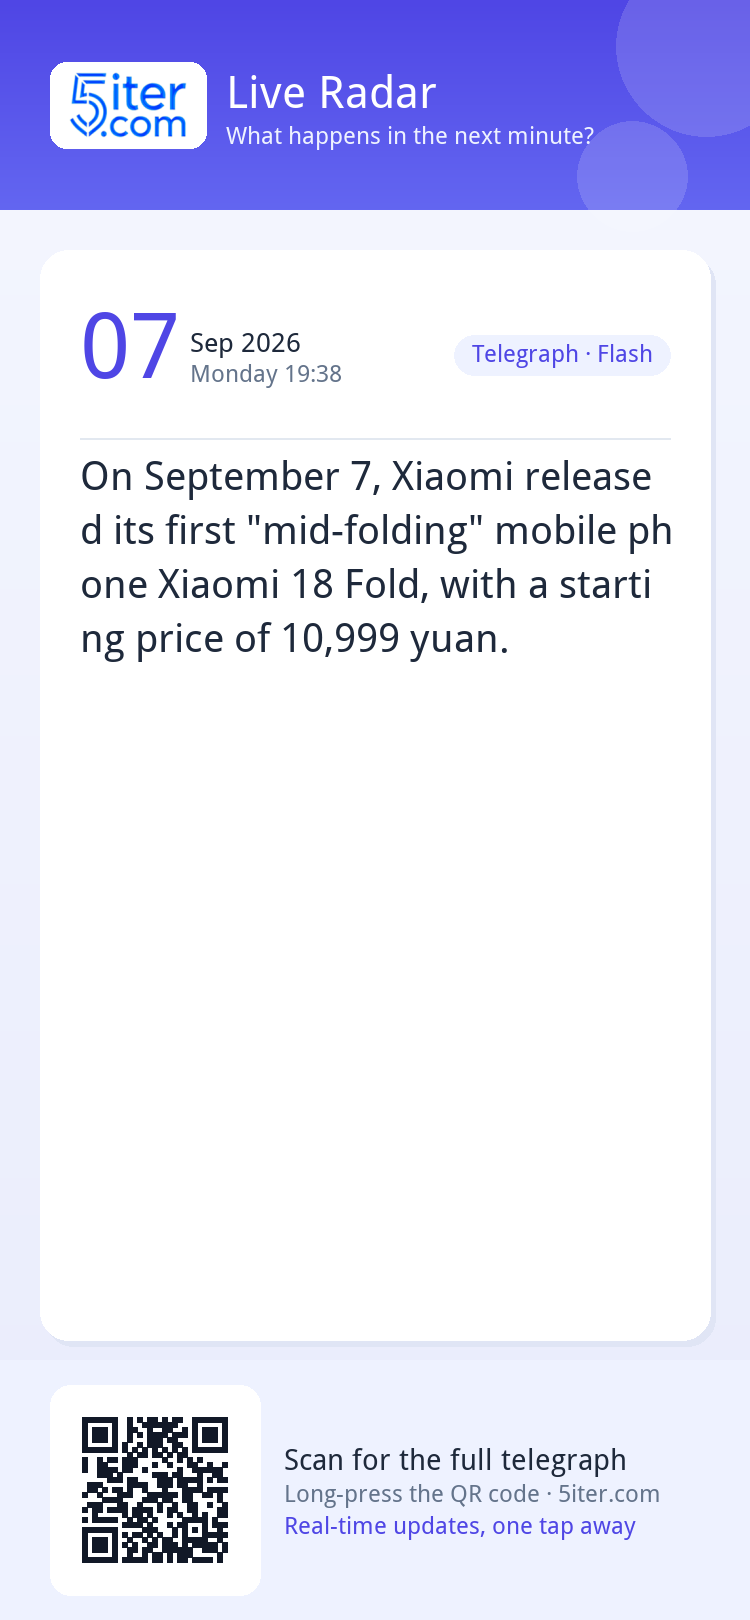Click the top-left QR finder square
Image resolution: width=750 pixels, height=1620 pixels.
[x=100, y=1436]
